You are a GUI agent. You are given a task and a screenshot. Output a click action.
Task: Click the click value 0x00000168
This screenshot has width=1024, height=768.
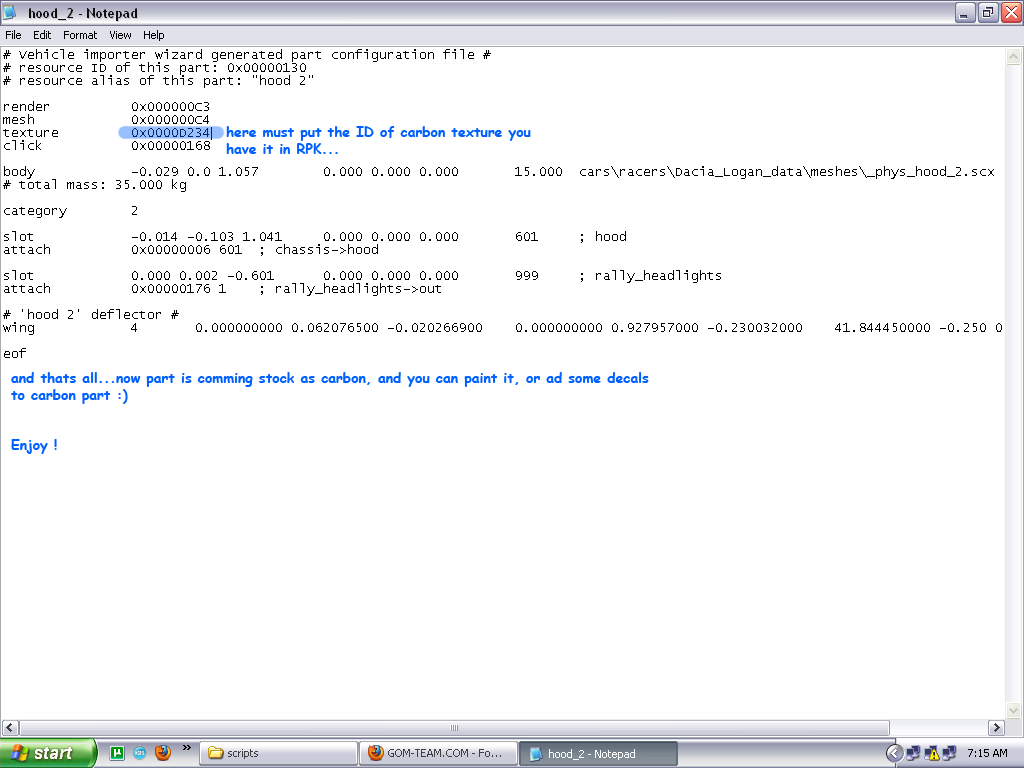pos(170,146)
